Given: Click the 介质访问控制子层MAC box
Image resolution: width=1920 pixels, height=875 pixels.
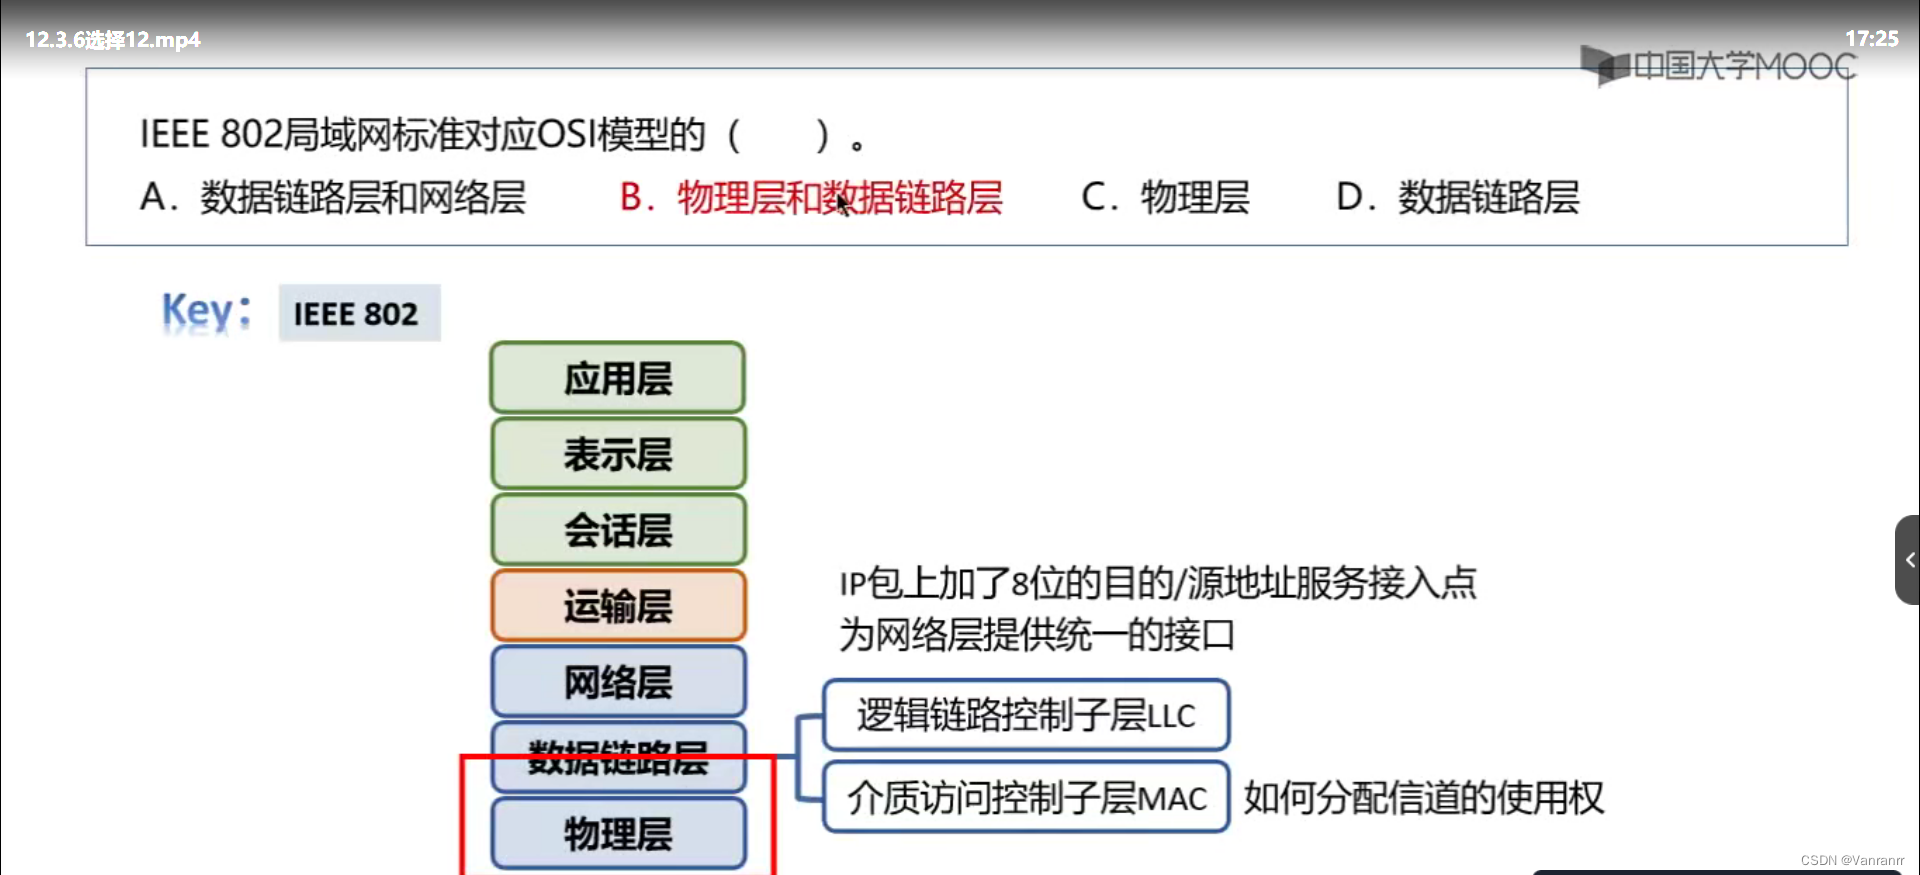Looking at the screenshot, I should [1026, 797].
